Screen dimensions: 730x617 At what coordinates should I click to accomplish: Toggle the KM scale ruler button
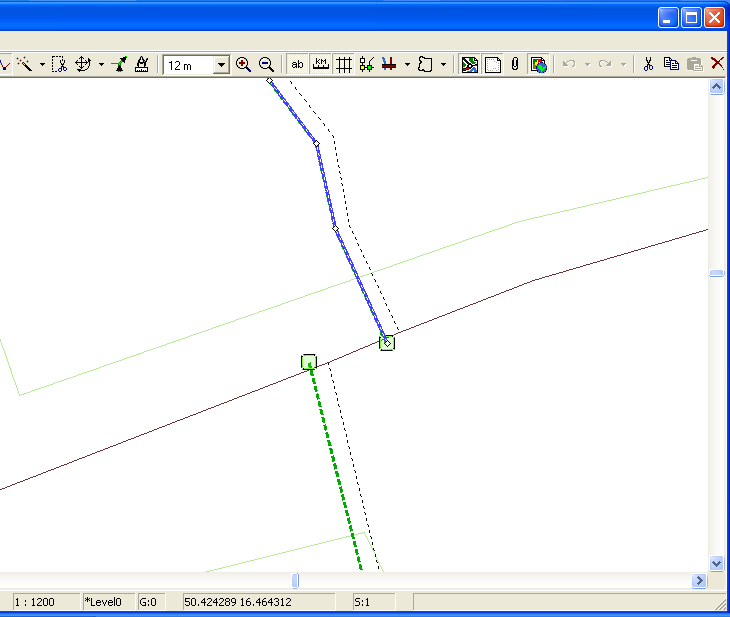coord(320,64)
